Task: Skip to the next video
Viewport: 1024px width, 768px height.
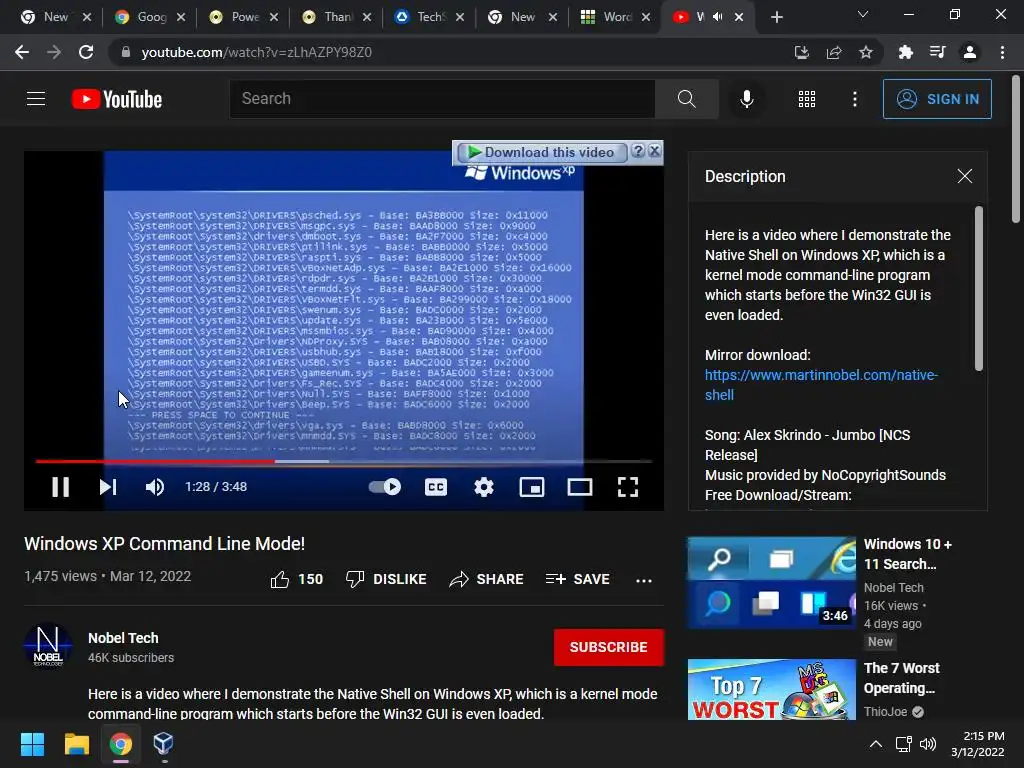Action: click(x=108, y=487)
